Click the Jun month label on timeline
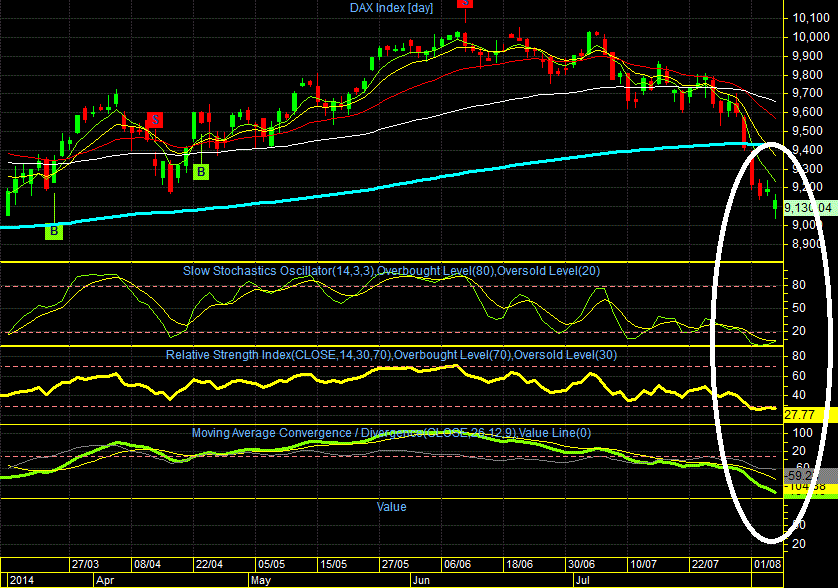This screenshot has width=838, height=588. click(x=421, y=581)
